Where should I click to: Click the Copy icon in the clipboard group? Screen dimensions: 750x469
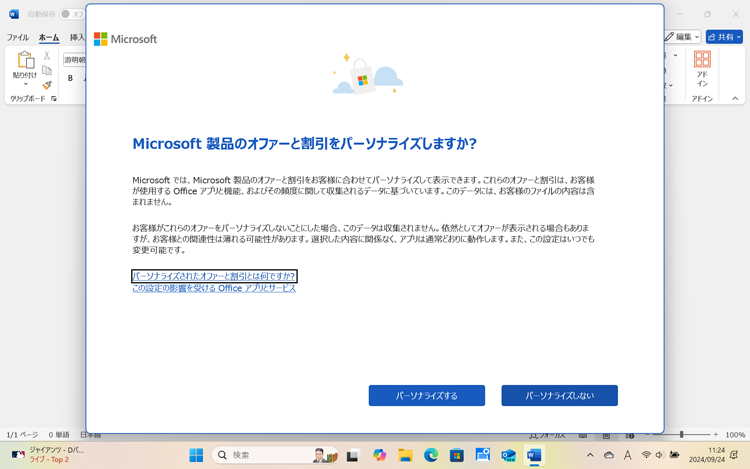coord(47,71)
